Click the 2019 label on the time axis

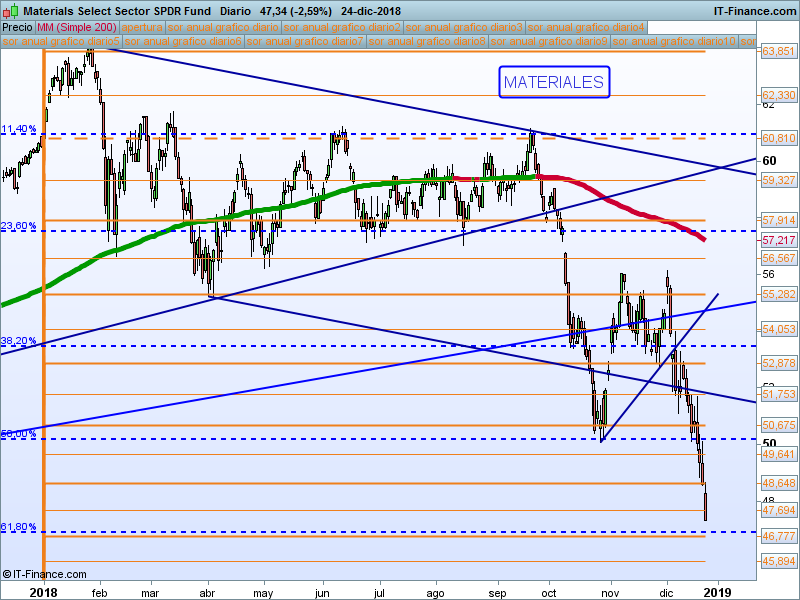pyautogui.click(x=716, y=592)
